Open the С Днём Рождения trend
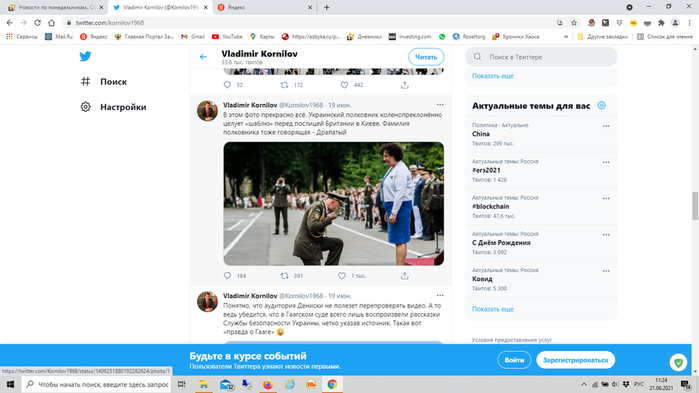This screenshot has width=699, height=393. [x=541, y=243]
